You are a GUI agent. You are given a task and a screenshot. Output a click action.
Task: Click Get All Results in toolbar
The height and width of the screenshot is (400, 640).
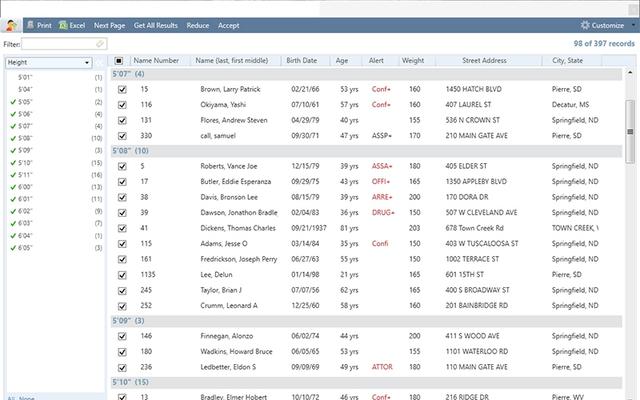point(155,24)
